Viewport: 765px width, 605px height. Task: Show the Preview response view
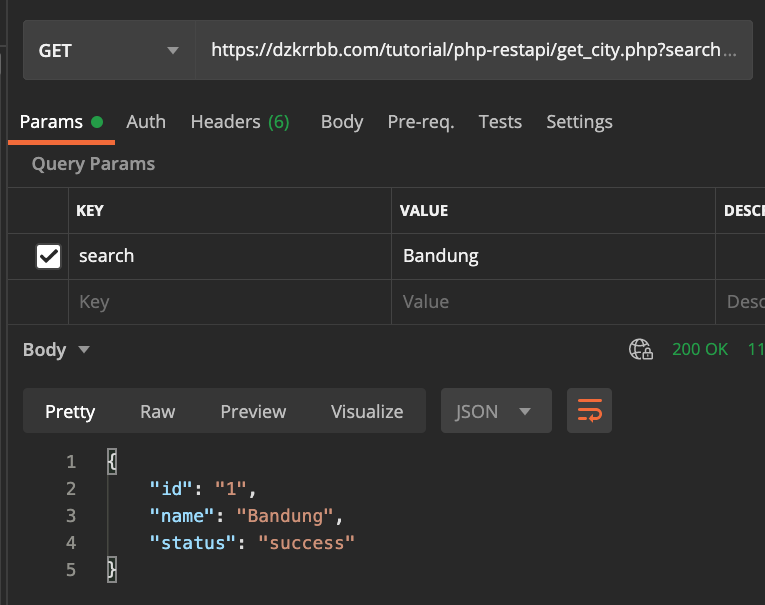click(253, 411)
